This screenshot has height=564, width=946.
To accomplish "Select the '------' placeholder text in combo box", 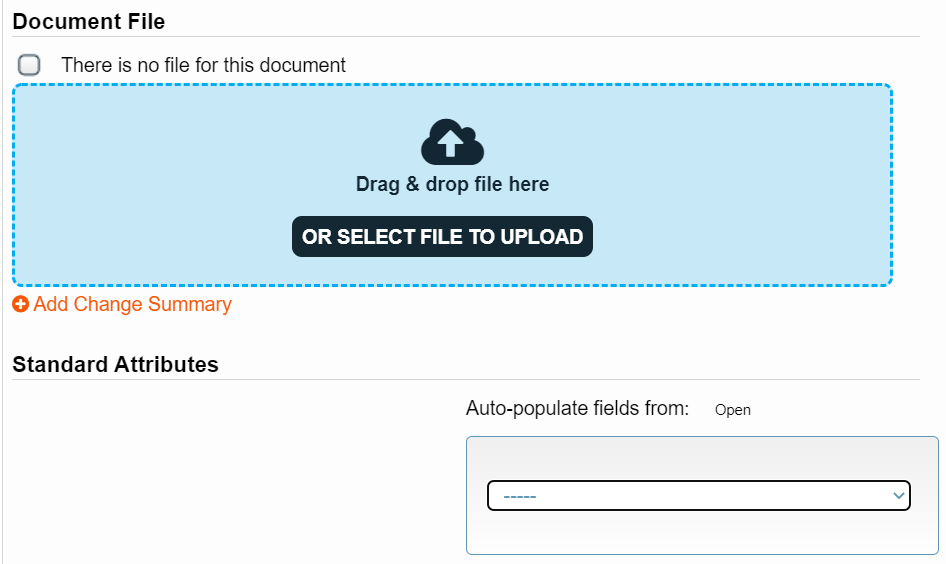I will click(519, 496).
